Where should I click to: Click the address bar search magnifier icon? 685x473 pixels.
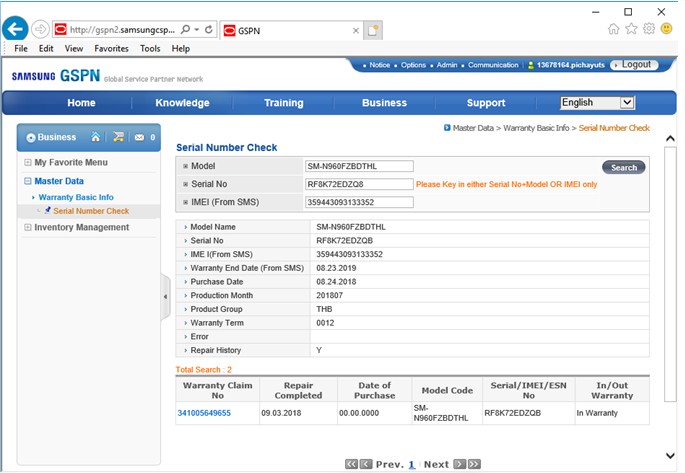coord(185,29)
